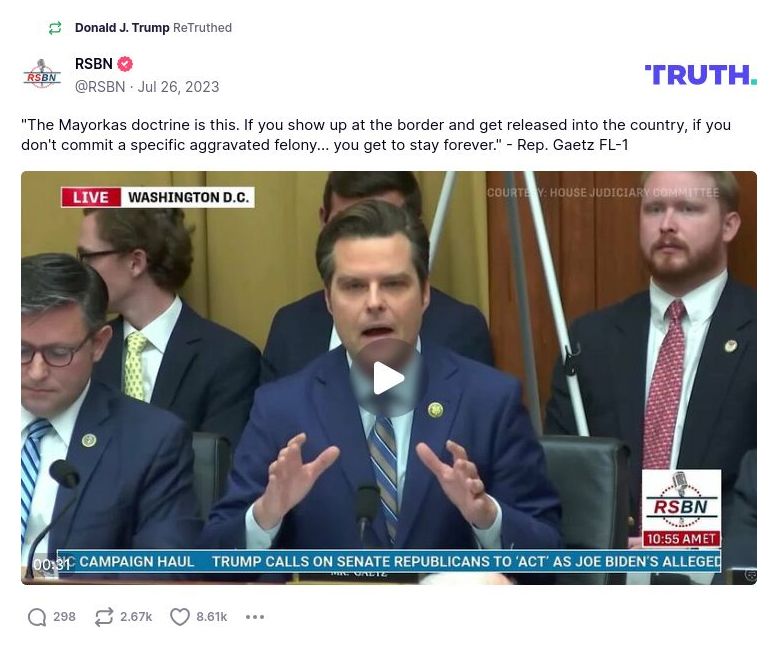Click the RSBN account name

(94, 64)
